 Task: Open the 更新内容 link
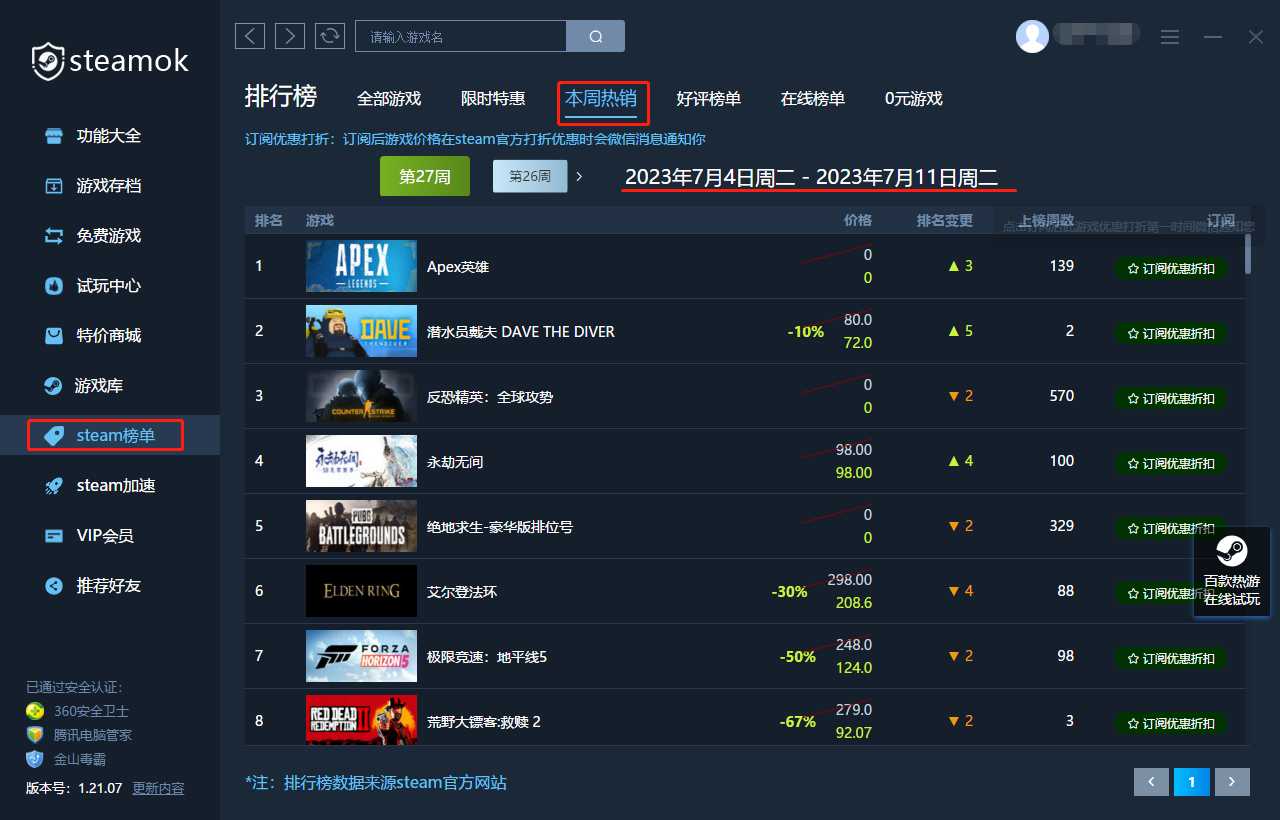click(x=158, y=788)
